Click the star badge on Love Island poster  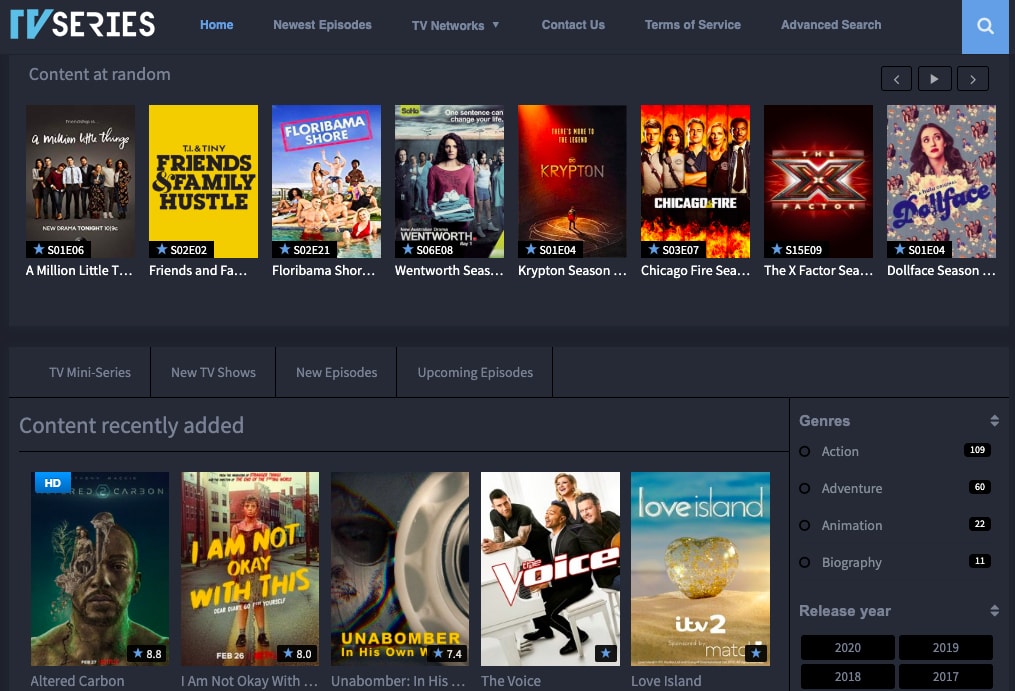756,653
